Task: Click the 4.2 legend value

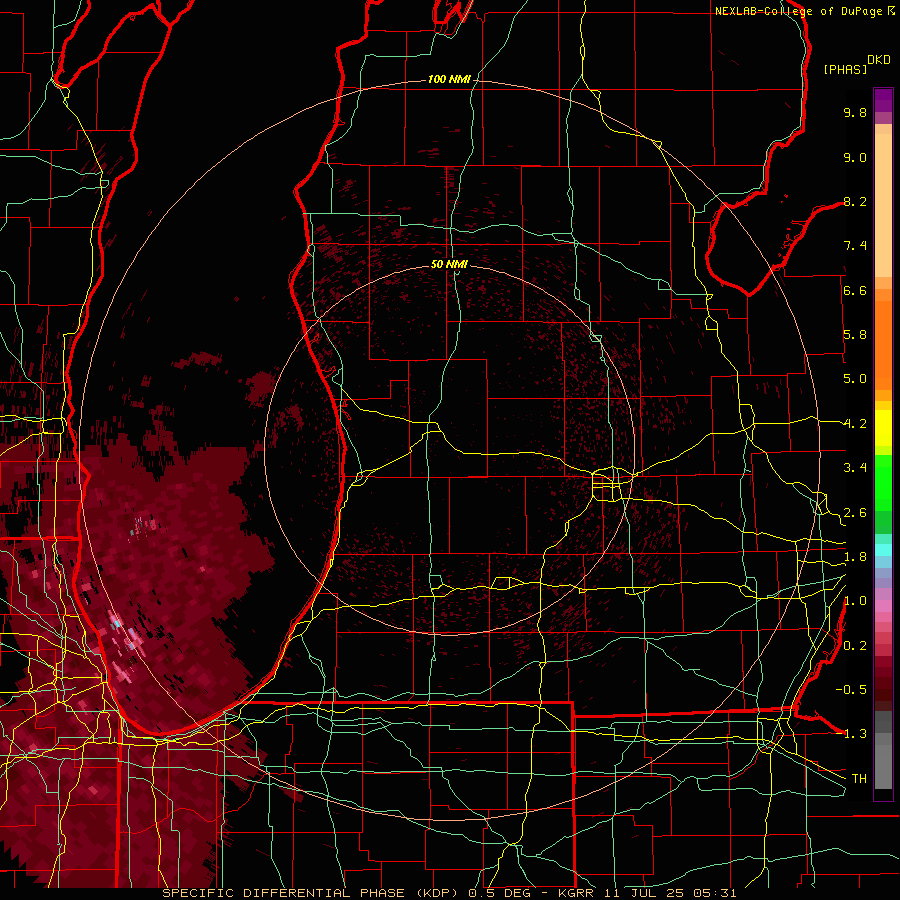Action: [x=855, y=424]
